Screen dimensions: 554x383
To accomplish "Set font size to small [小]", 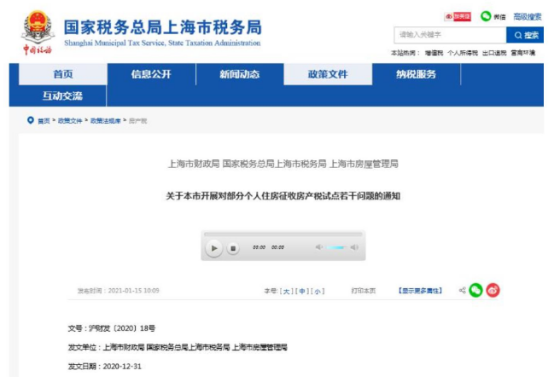I will (x=318, y=291).
